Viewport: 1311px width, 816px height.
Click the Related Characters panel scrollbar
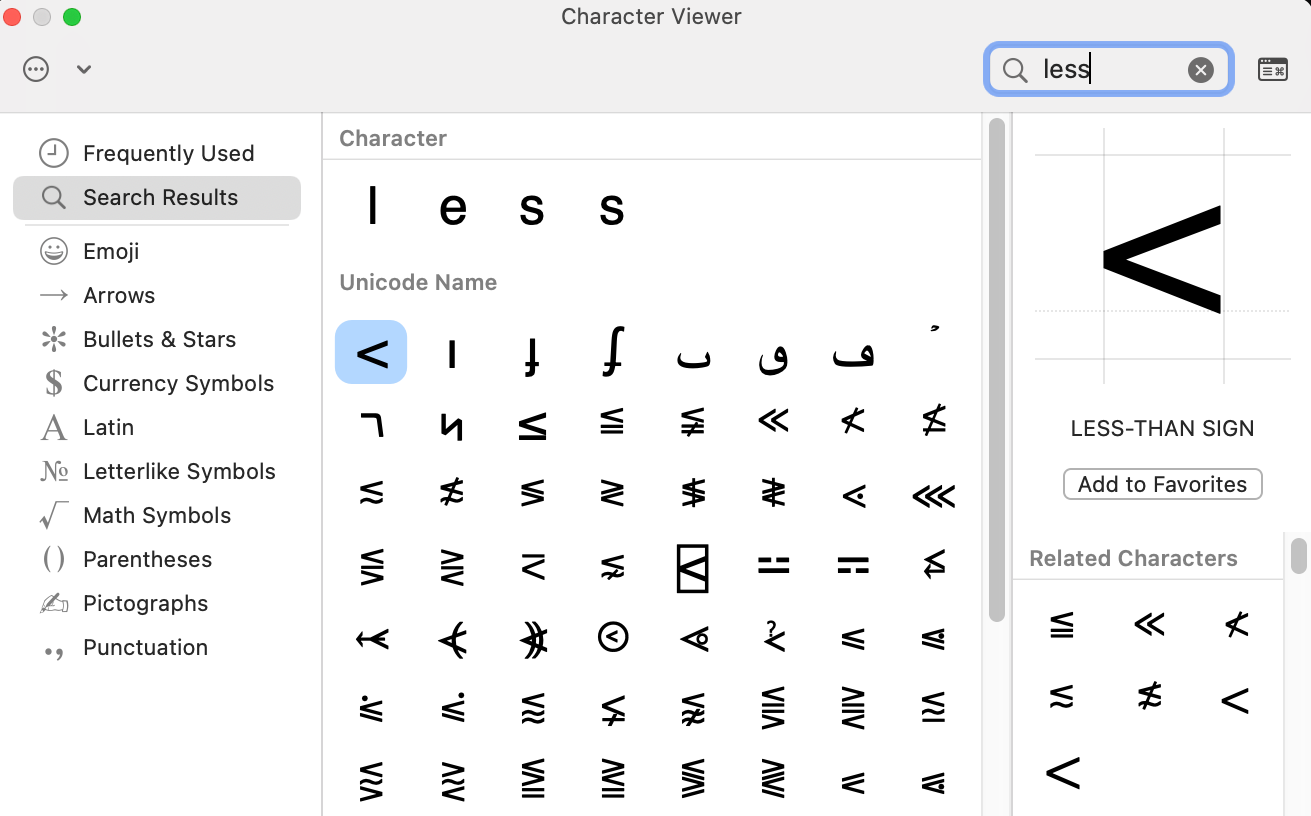pyautogui.click(x=1298, y=556)
